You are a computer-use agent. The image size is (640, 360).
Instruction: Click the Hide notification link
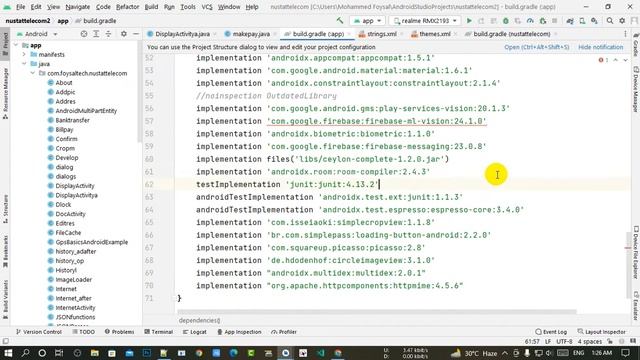pyautogui.click(x=600, y=47)
